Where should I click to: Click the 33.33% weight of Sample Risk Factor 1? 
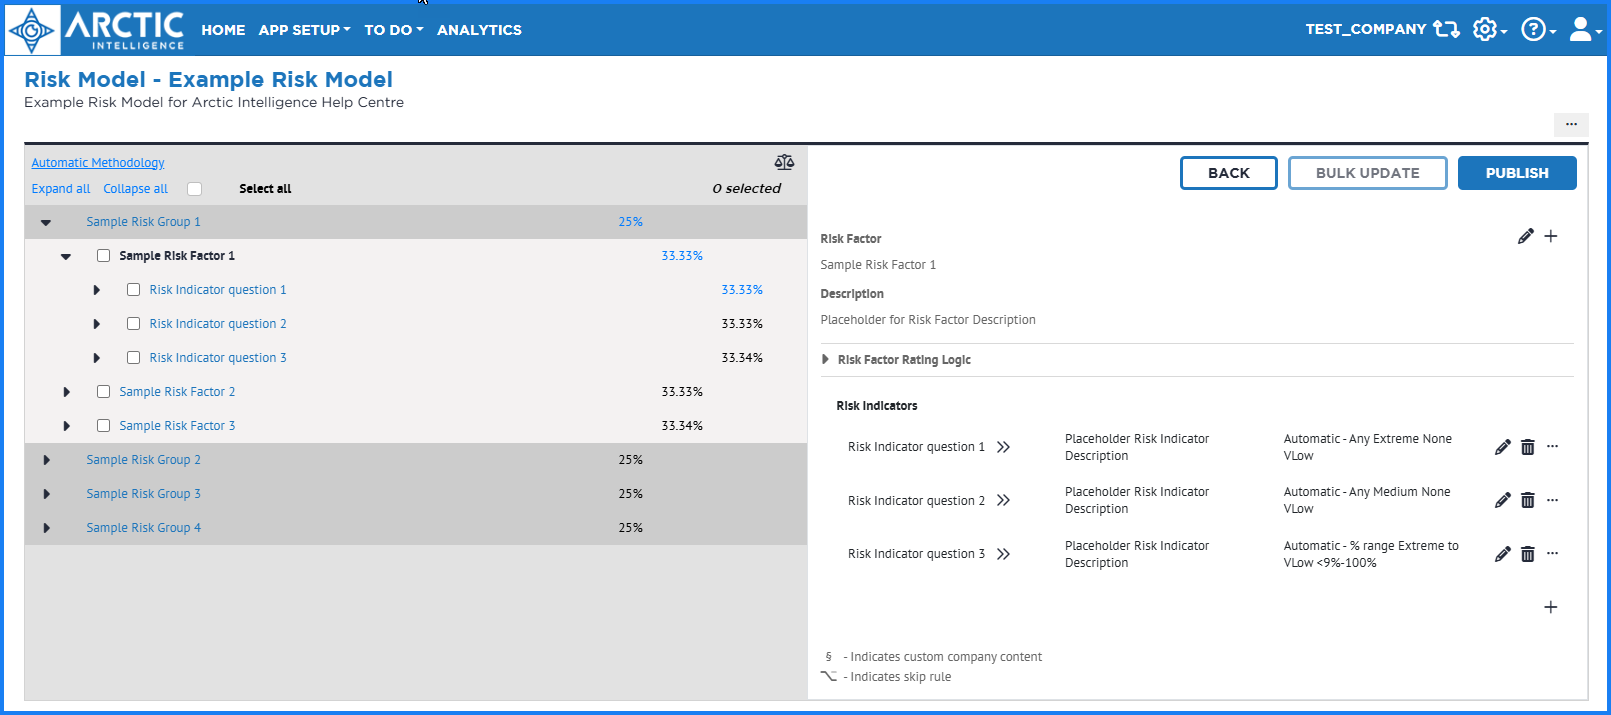[x=682, y=256]
